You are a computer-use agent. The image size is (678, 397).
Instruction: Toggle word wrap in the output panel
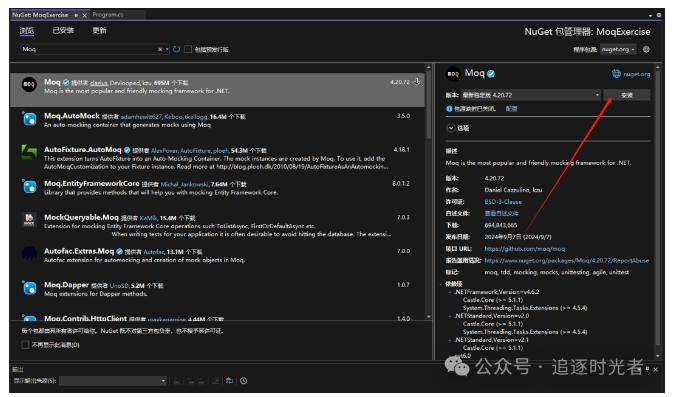[229, 381]
